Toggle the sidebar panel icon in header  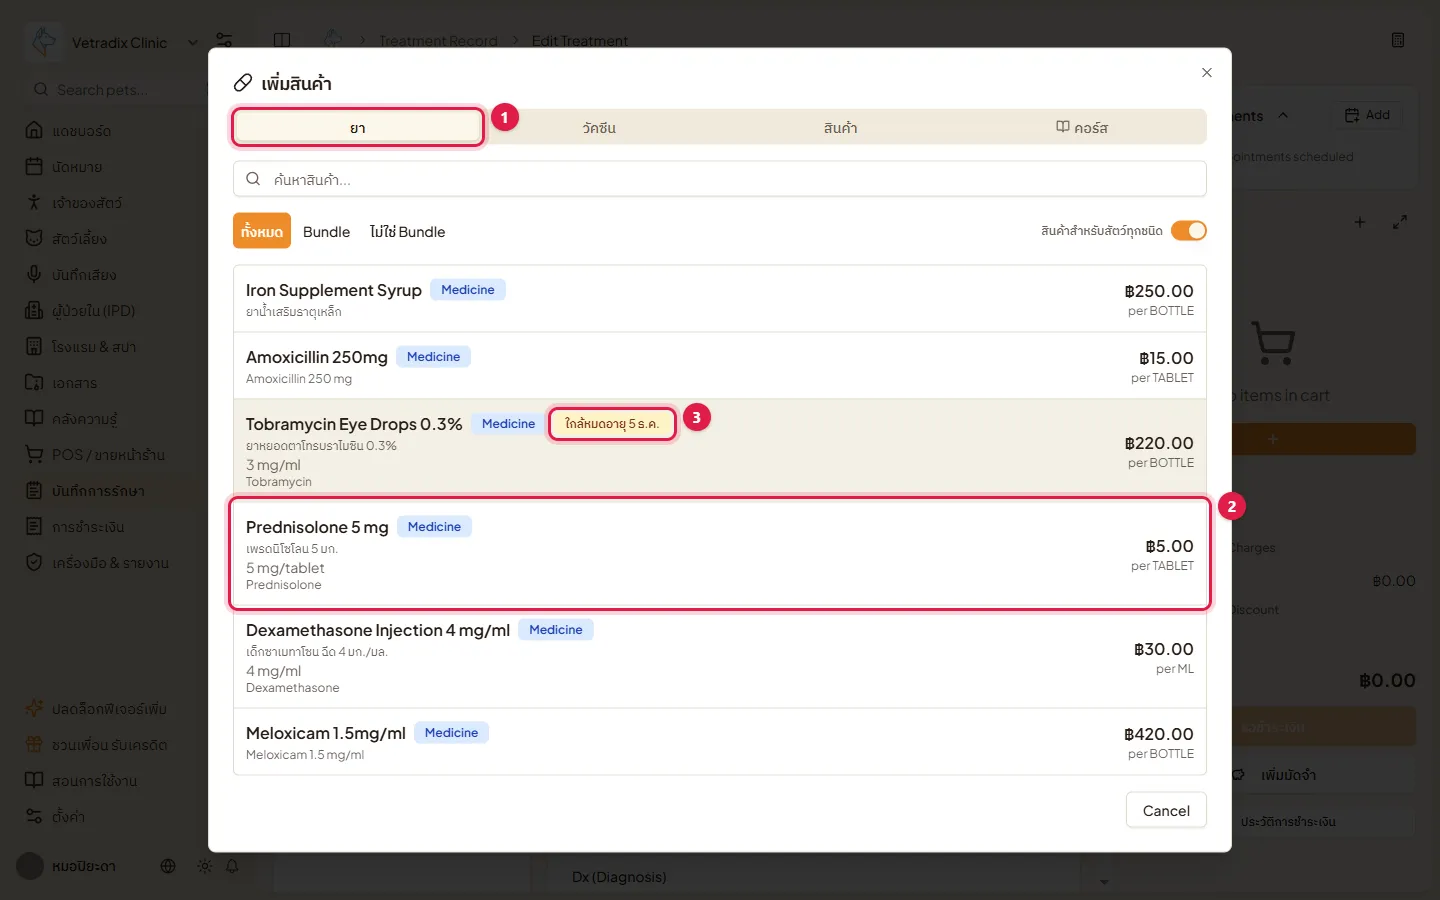coord(282,40)
